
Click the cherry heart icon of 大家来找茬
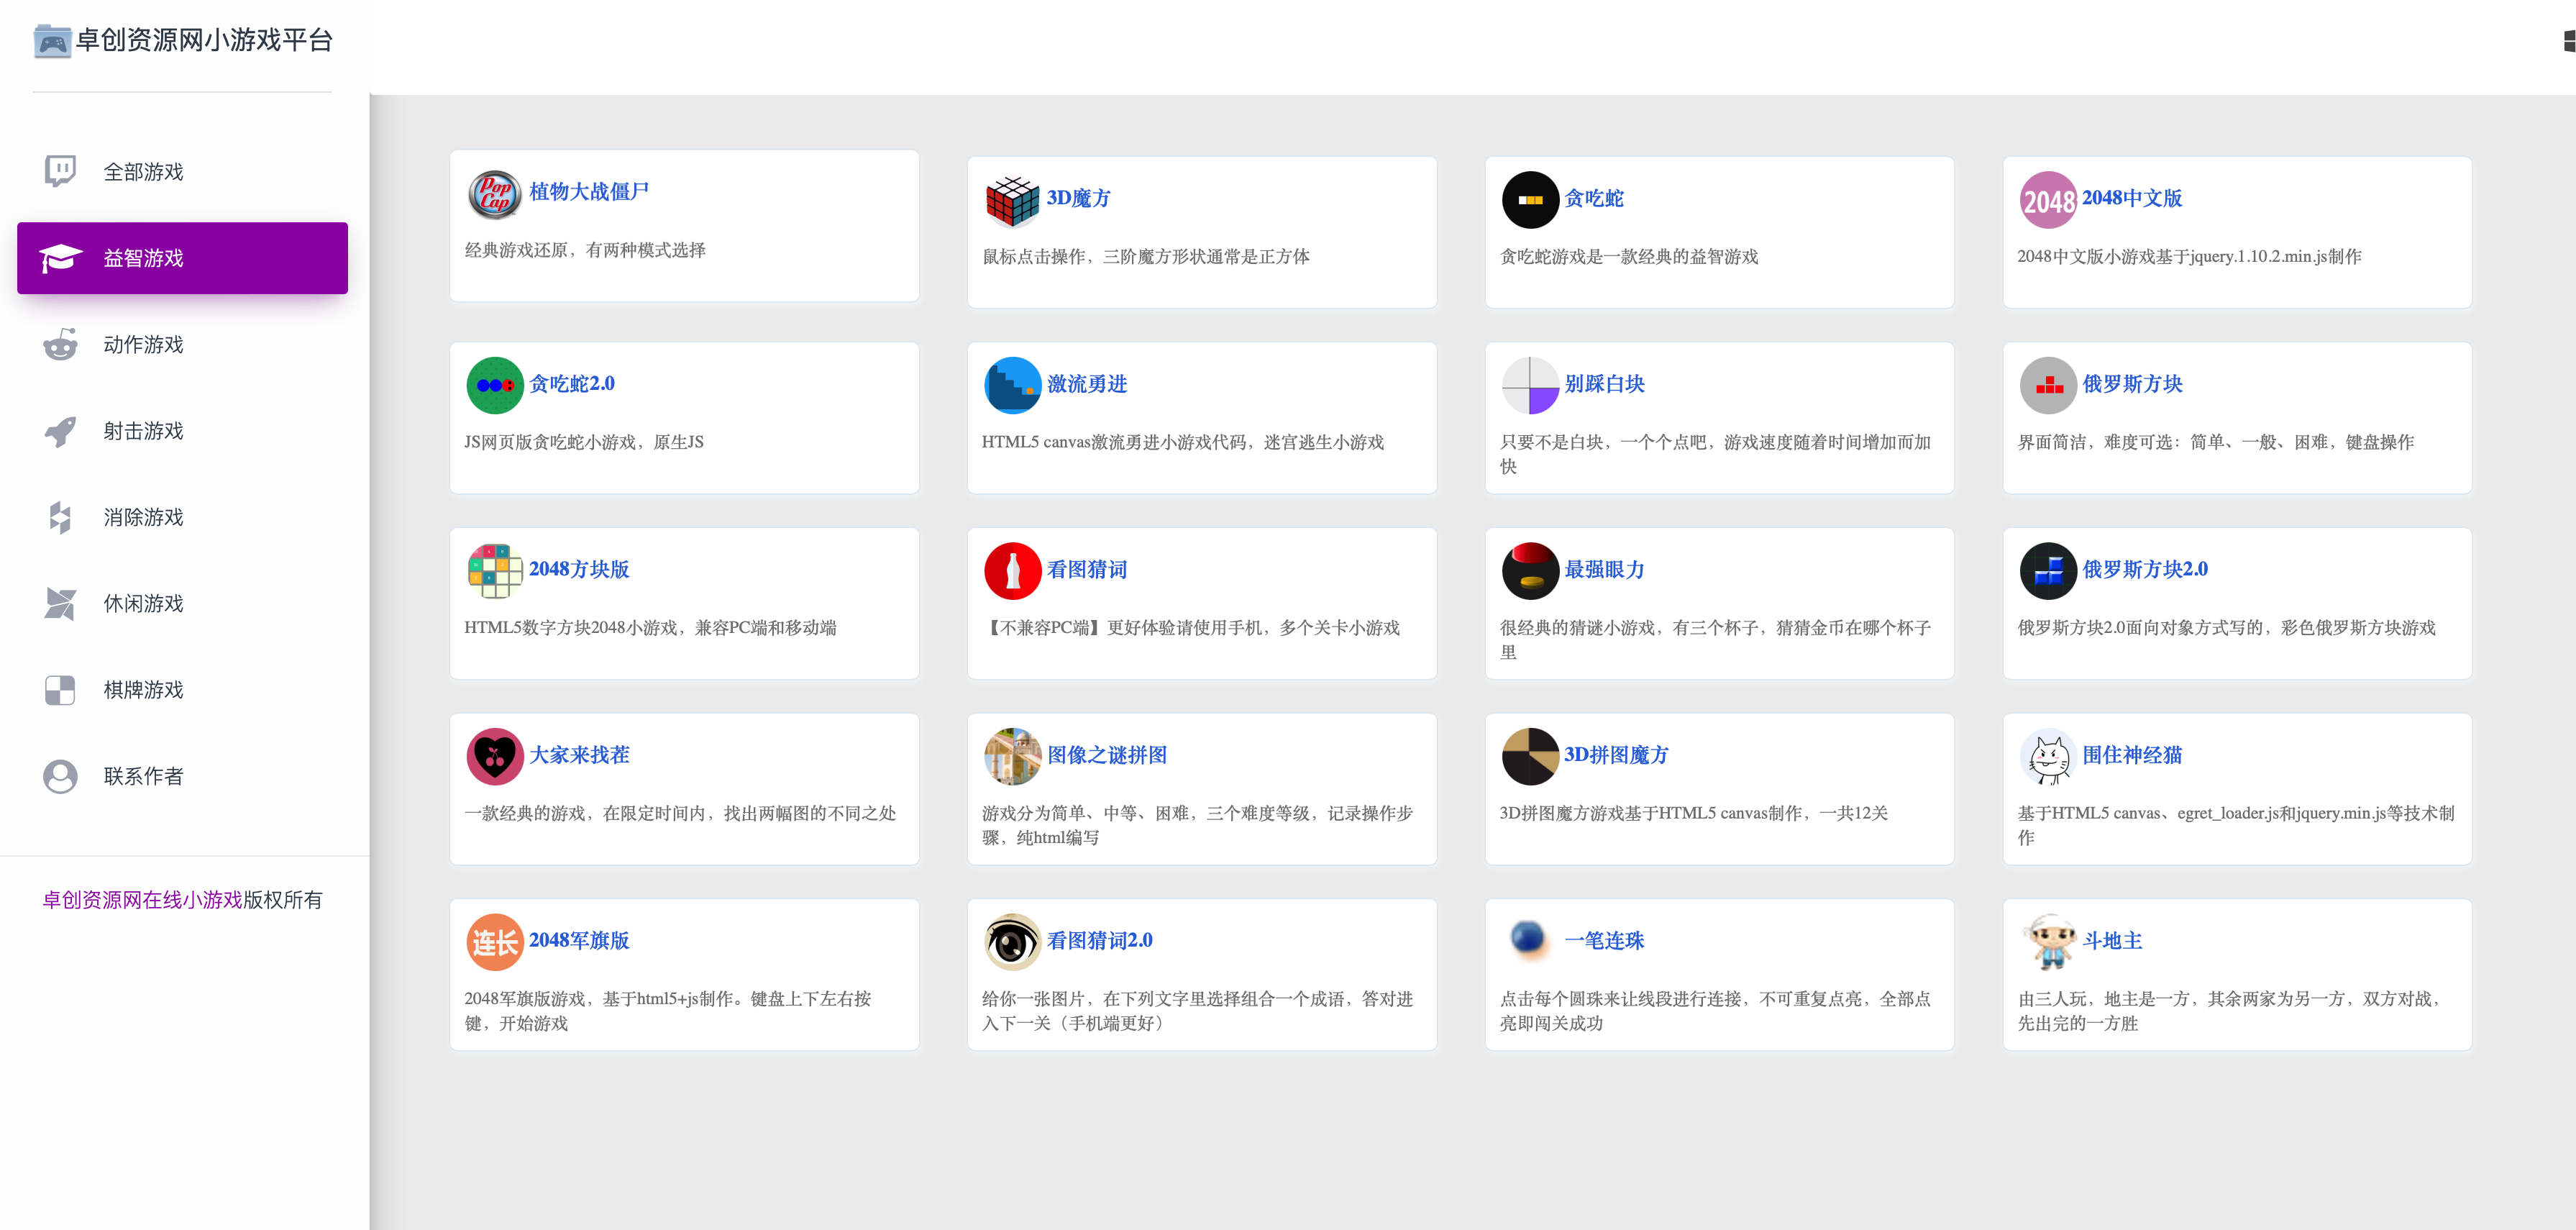coord(495,756)
